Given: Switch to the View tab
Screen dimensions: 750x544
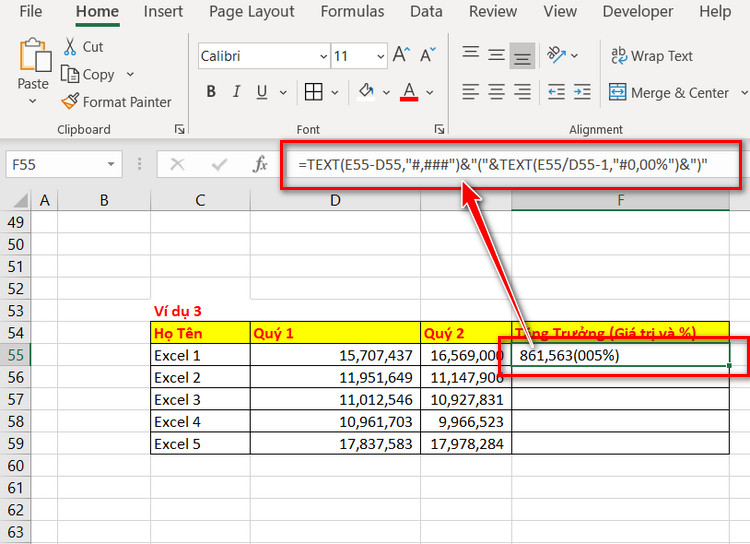Looking at the screenshot, I should 560,11.
